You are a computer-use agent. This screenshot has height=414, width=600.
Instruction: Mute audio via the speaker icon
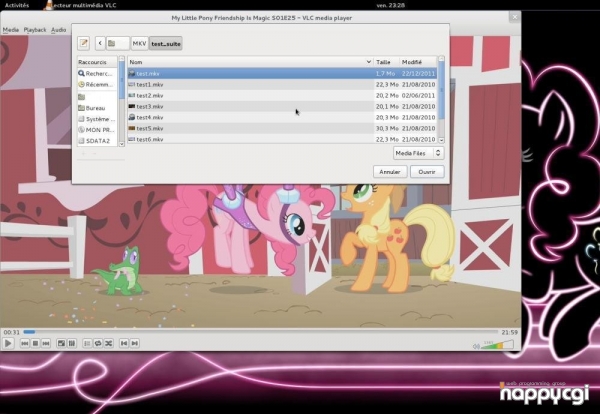476,346
